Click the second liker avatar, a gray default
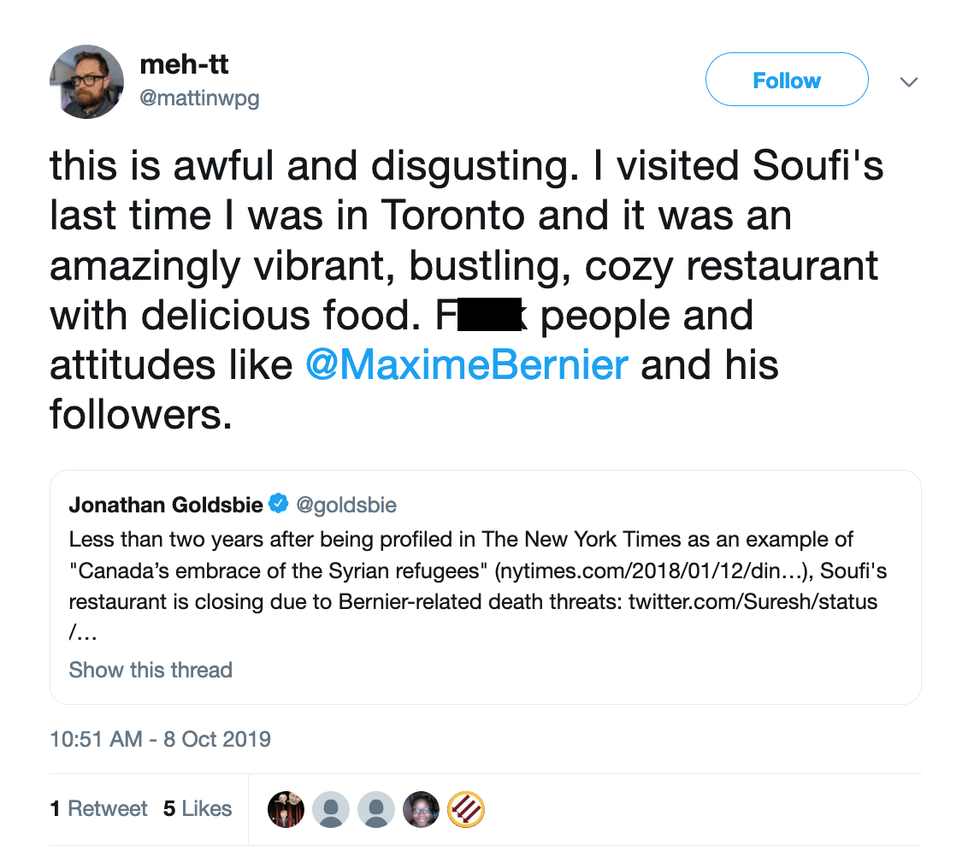 pyautogui.click(x=331, y=809)
